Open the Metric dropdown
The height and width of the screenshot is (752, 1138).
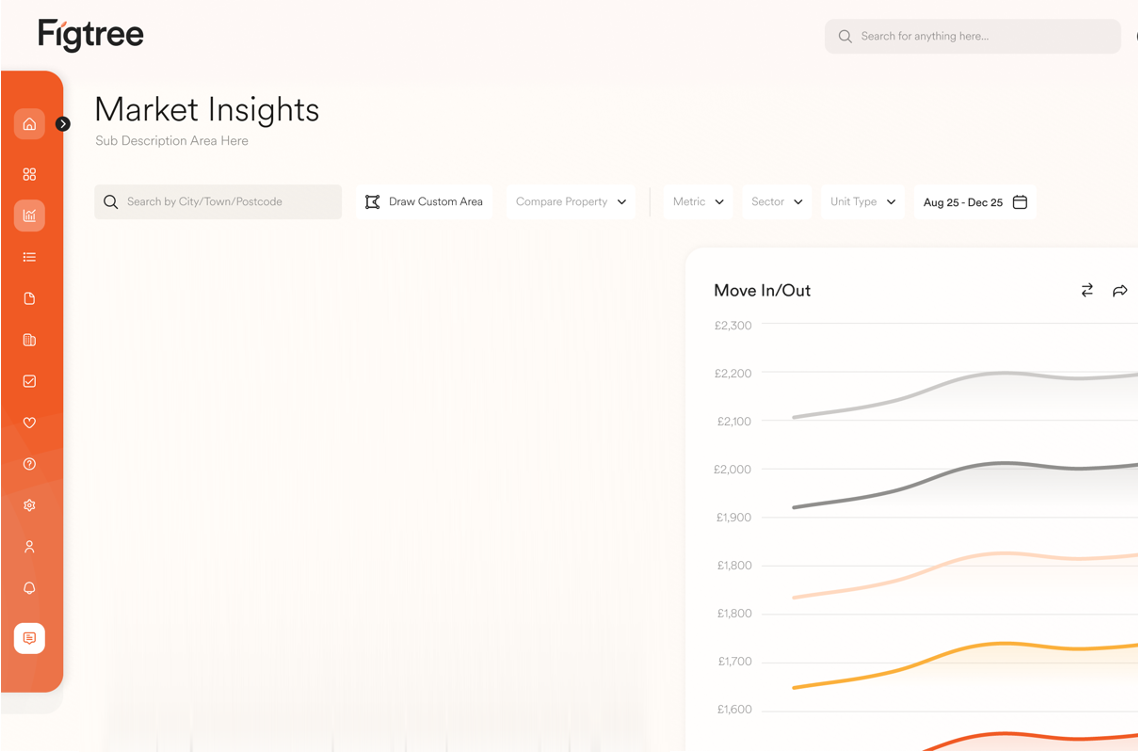(x=698, y=202)
